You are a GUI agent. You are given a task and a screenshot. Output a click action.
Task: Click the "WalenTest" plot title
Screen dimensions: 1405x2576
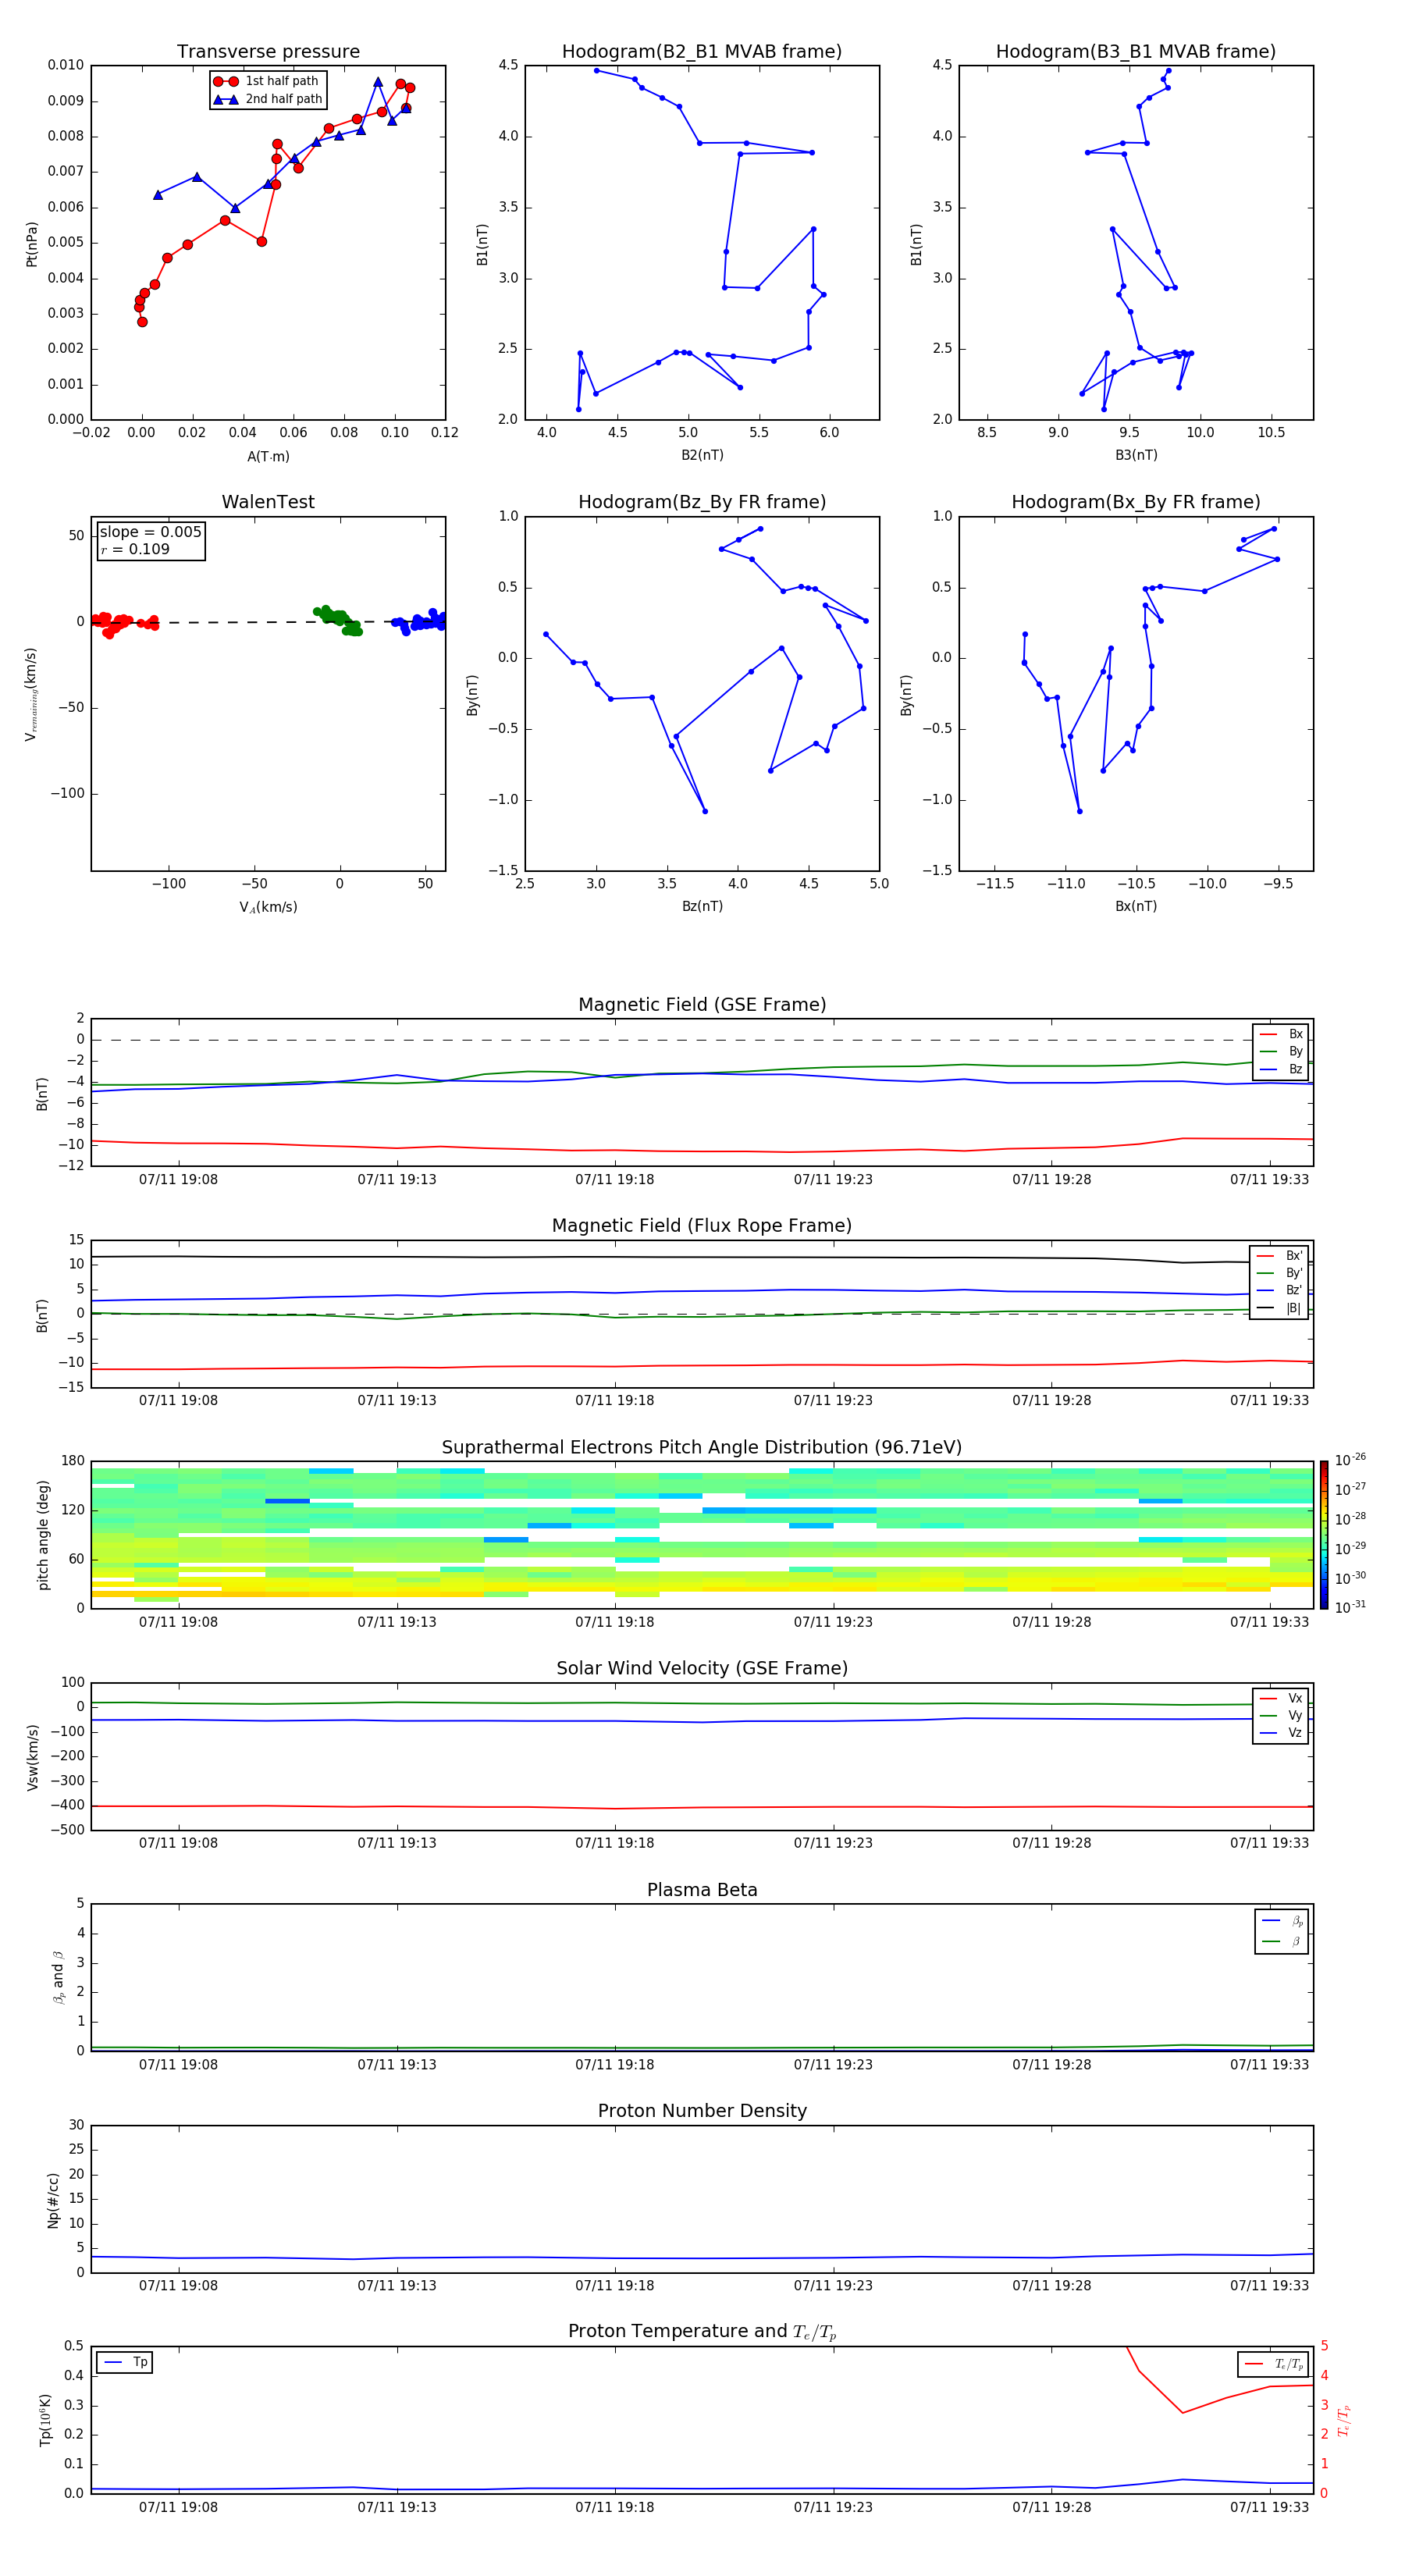point(268,502)
